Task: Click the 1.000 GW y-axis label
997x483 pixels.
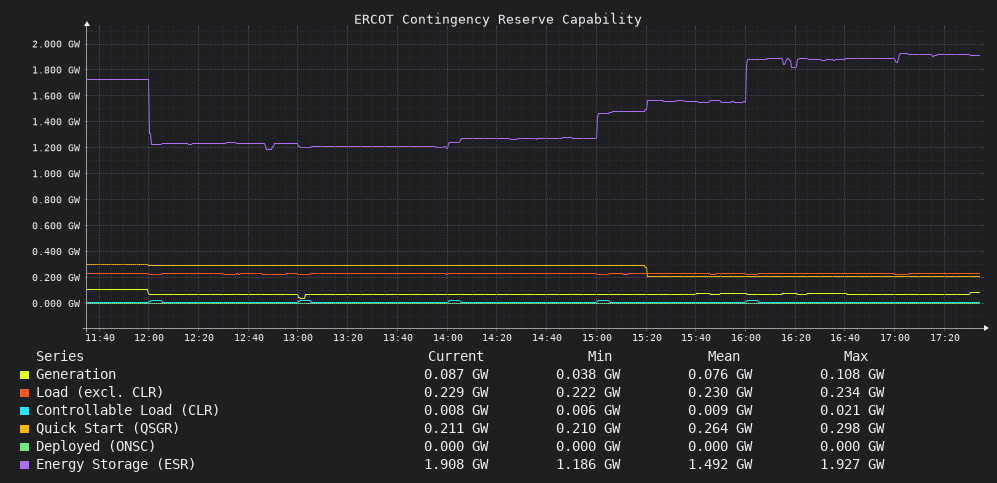Action: pyautogui.click(x=56, y=173)
